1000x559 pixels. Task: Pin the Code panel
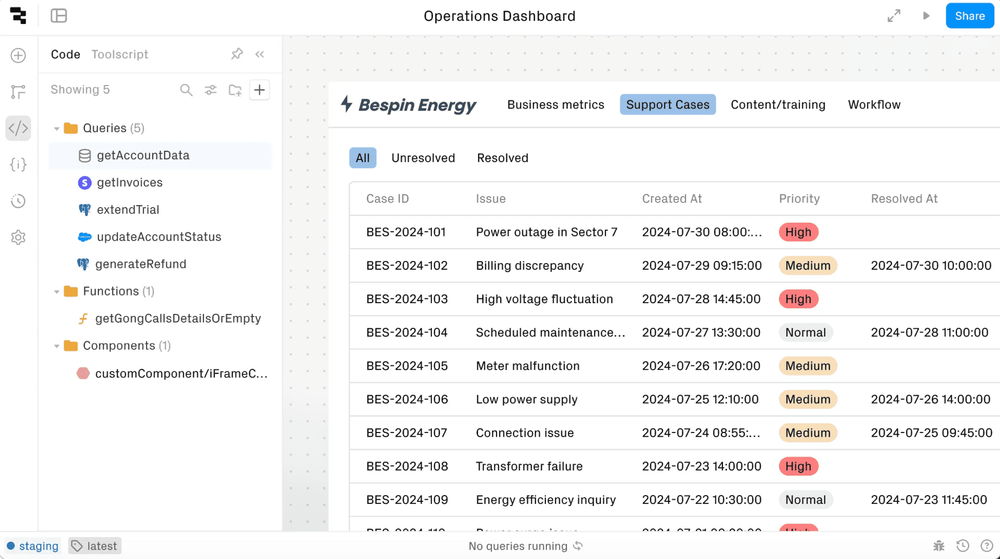[237, 54]
